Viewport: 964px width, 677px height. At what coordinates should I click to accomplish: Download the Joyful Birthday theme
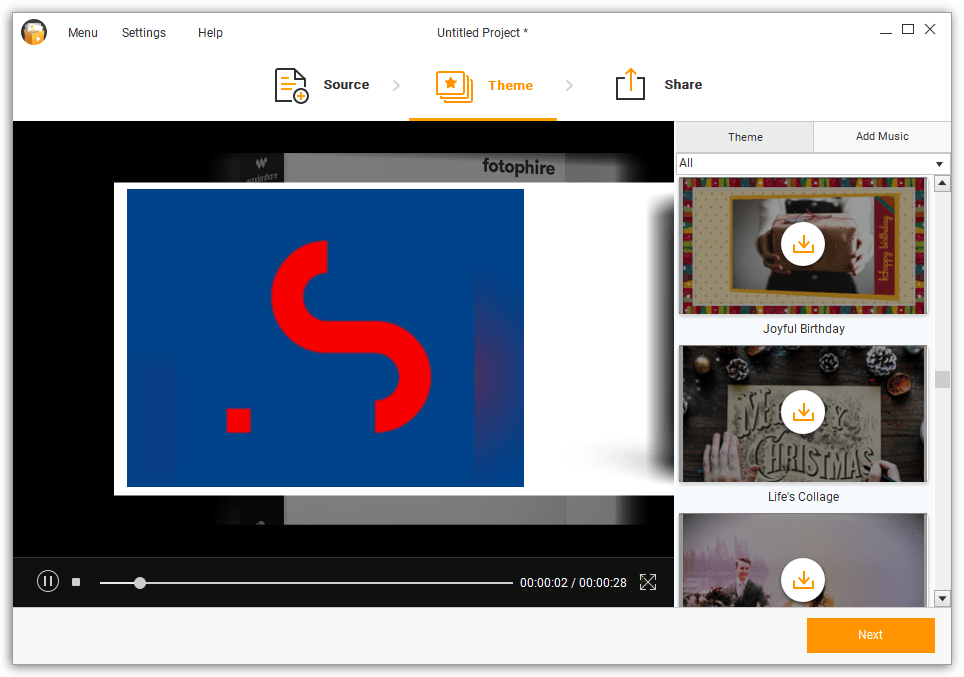click(802, 244)
